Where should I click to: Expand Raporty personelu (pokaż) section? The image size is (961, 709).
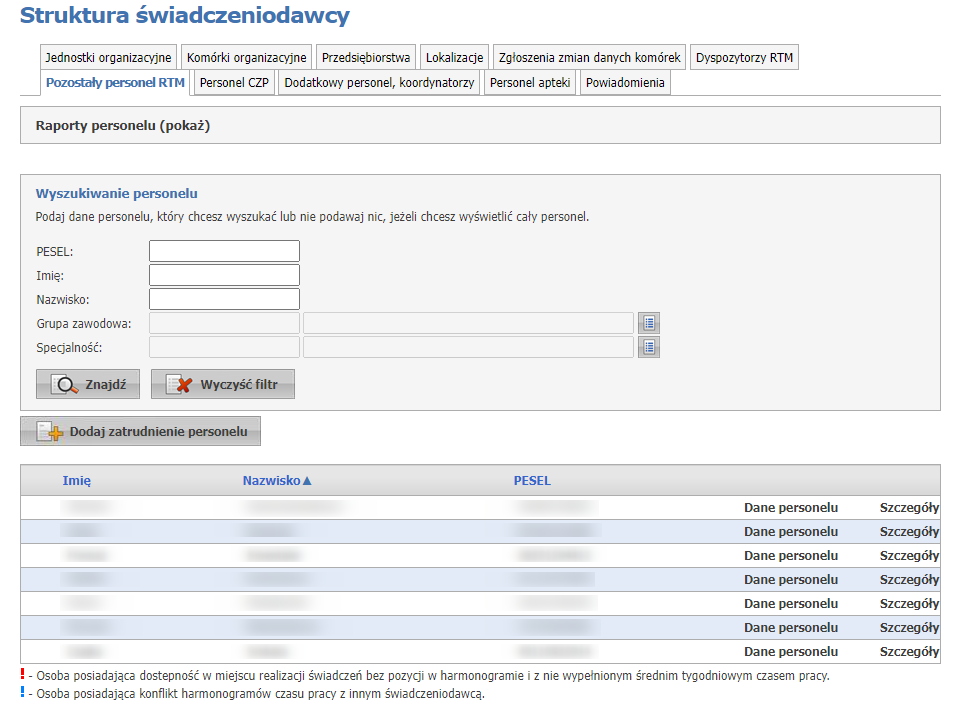point(123,126)
